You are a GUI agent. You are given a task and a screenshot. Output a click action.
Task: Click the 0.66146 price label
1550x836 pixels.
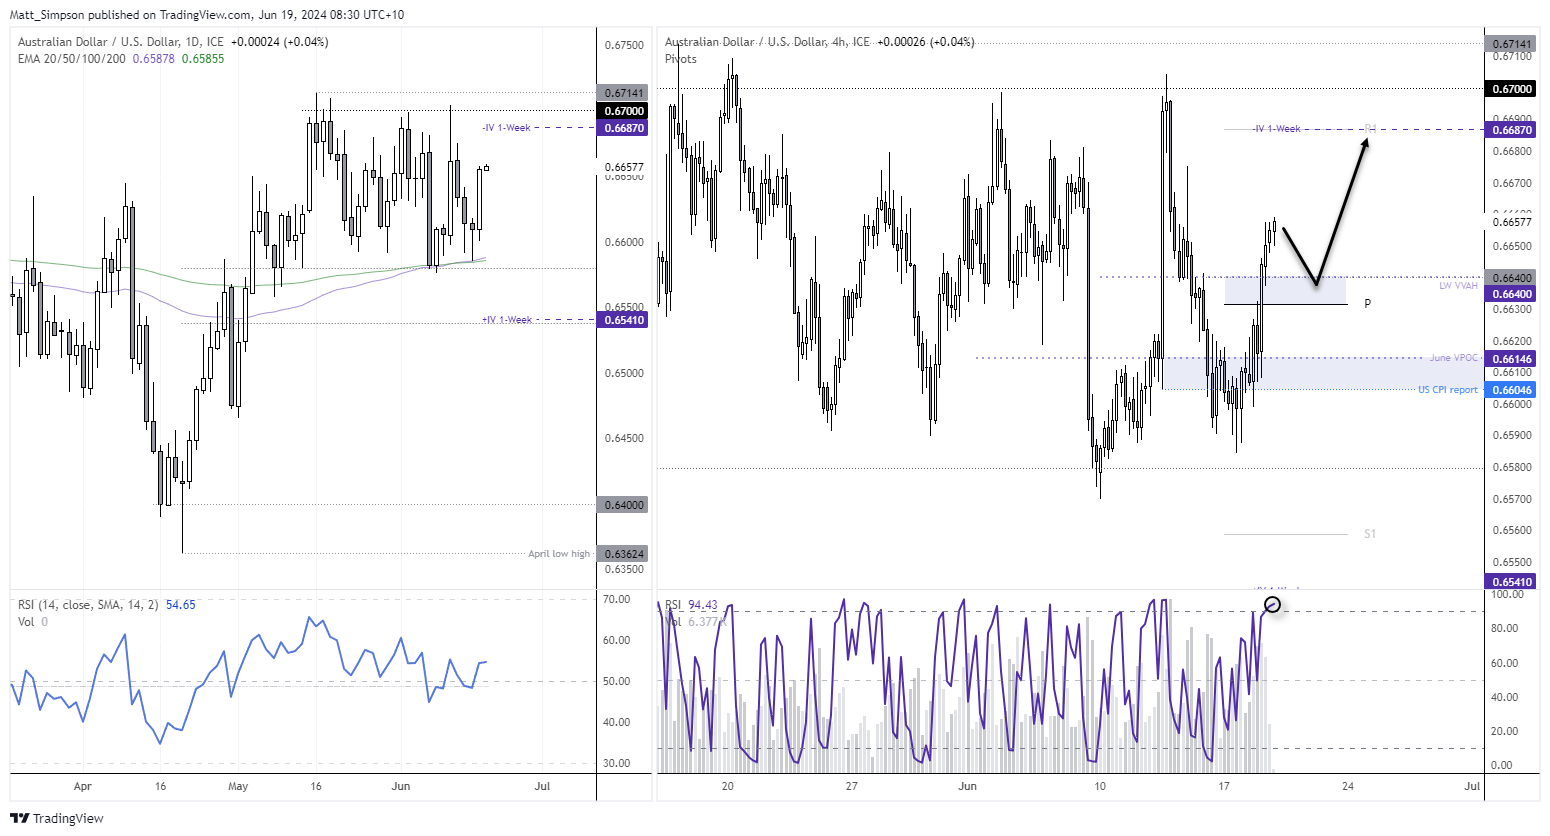pos(1511,358)
